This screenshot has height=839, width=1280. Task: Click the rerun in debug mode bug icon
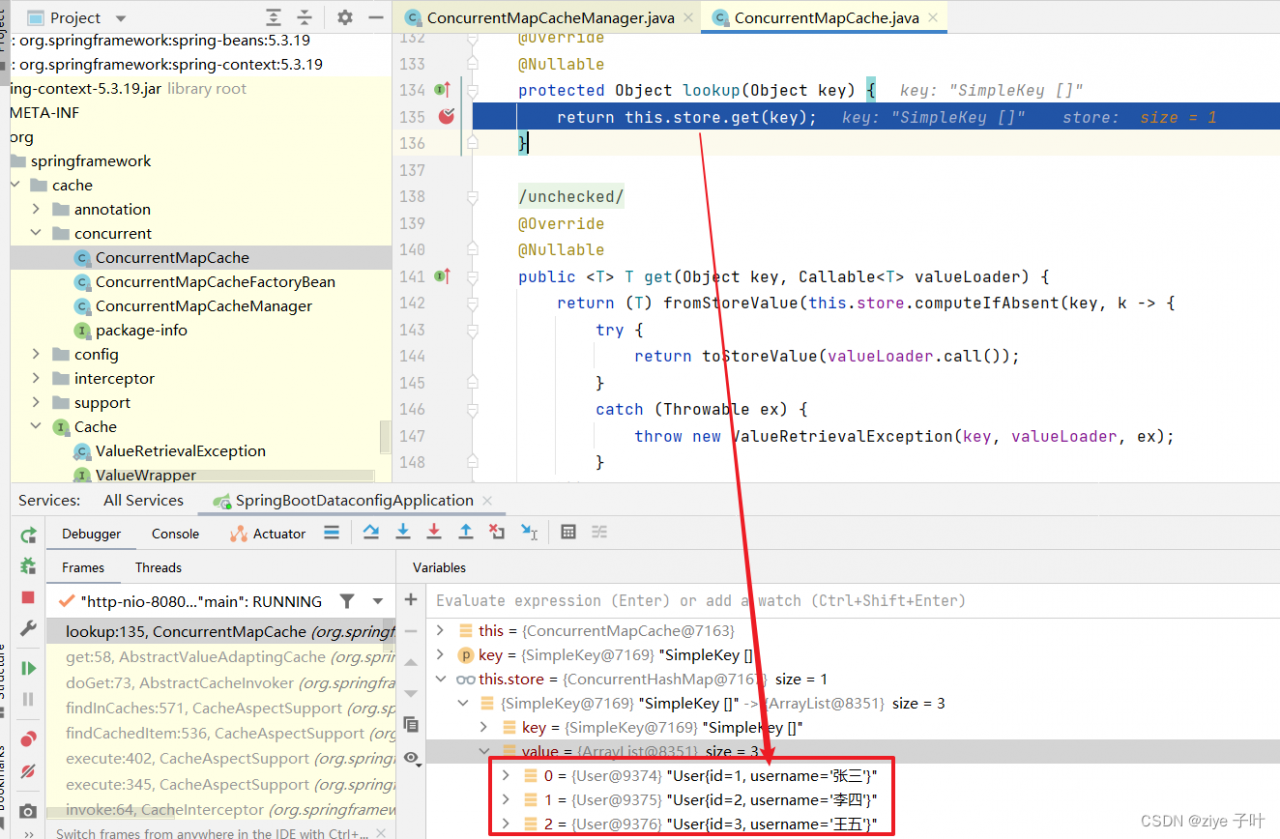28,566
